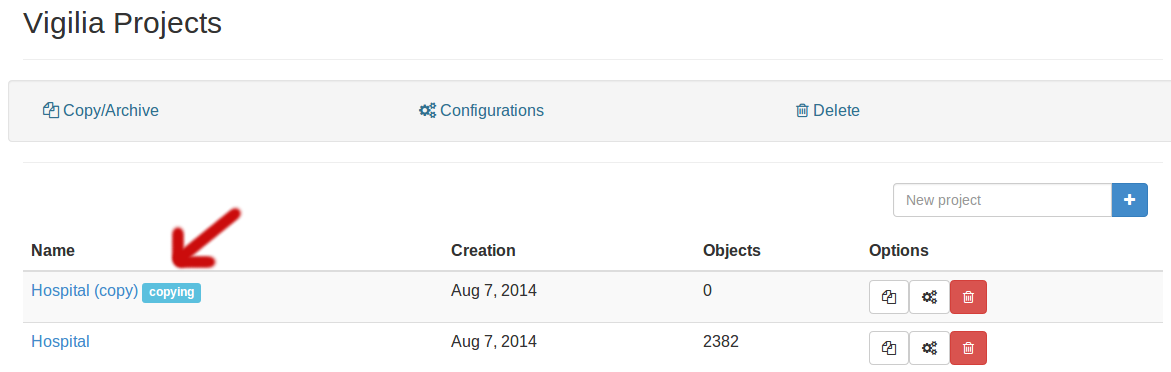Open the Hospital (copy) project link
Viewport: 1171px width, 372px height.
coord(84,291)
